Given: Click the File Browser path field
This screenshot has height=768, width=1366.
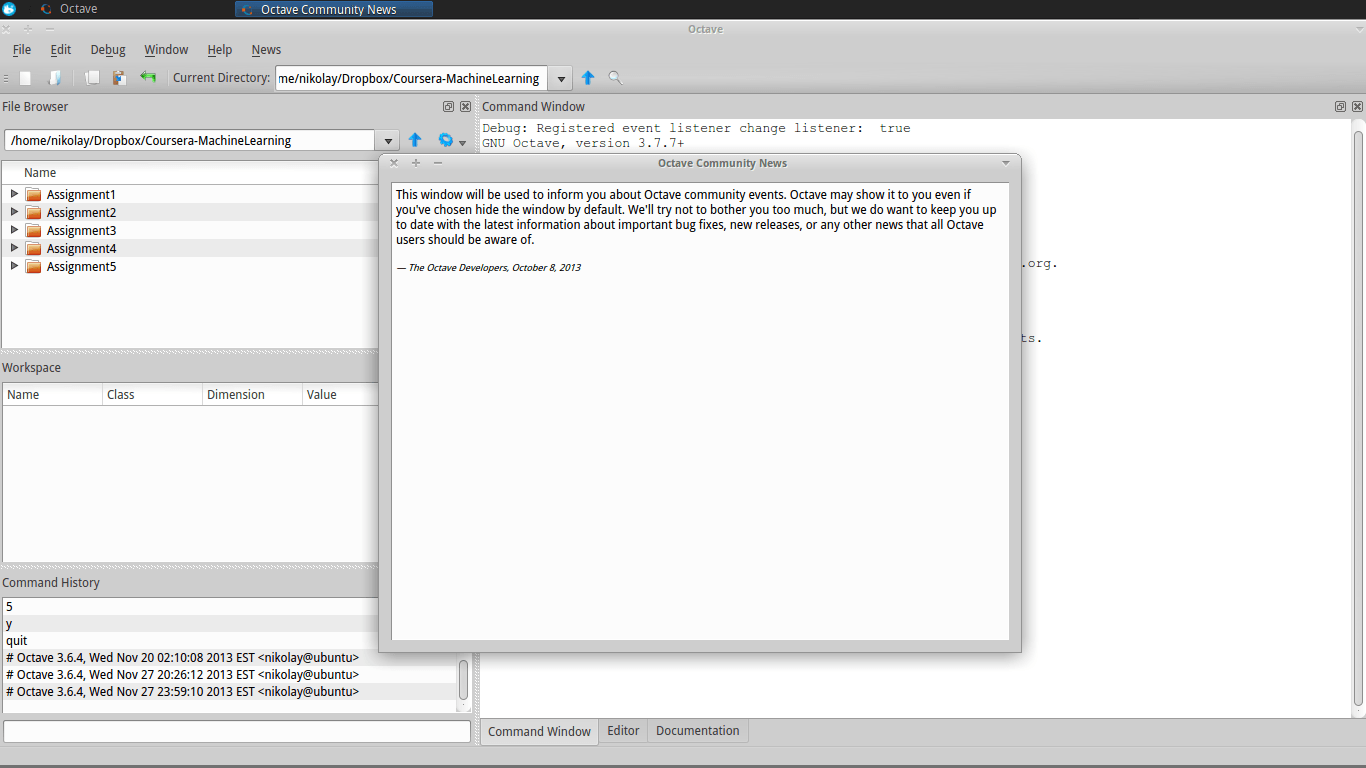Looking at the screenshot, I should [190, 141].
